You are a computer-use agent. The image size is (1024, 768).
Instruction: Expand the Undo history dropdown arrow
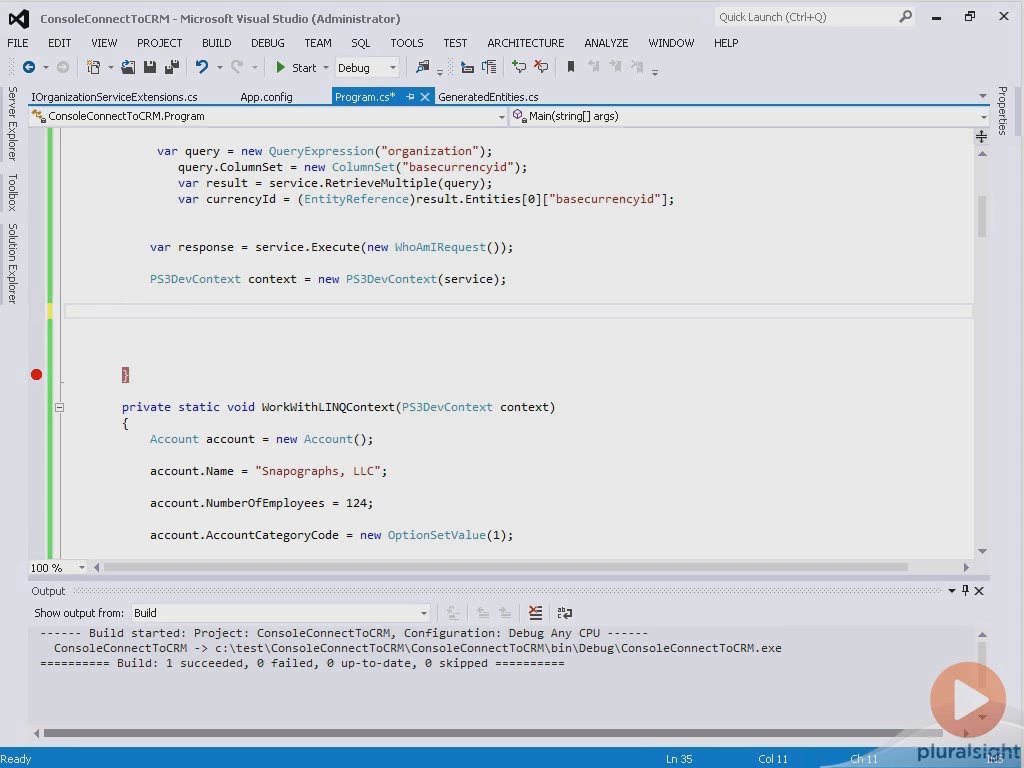click(x=219, y=67)
